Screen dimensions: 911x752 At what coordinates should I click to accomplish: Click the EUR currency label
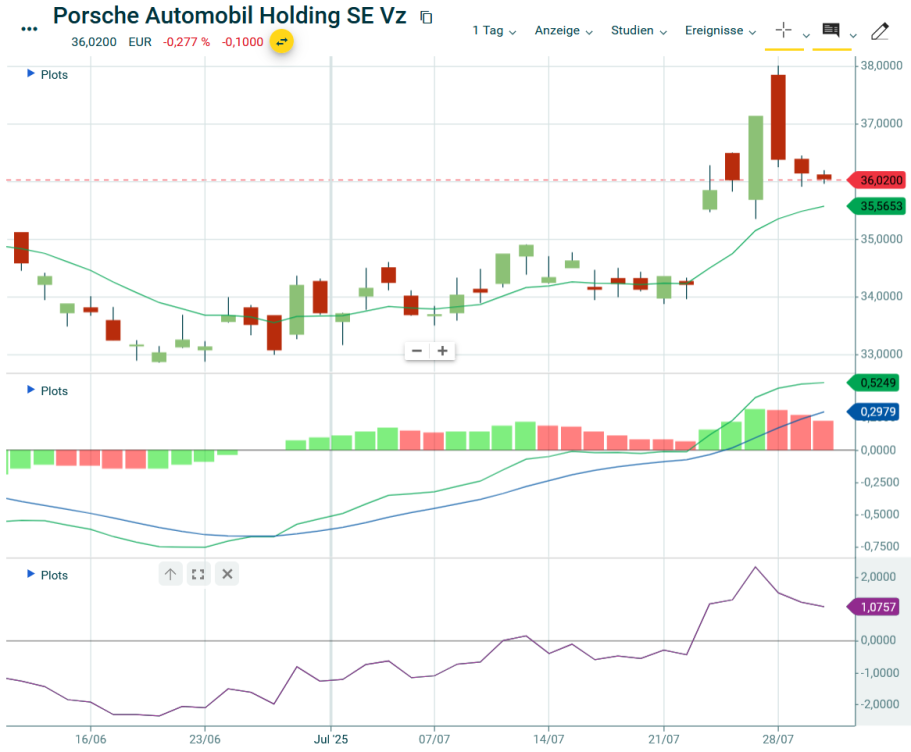pyautogui.click(x=140, y=42)
